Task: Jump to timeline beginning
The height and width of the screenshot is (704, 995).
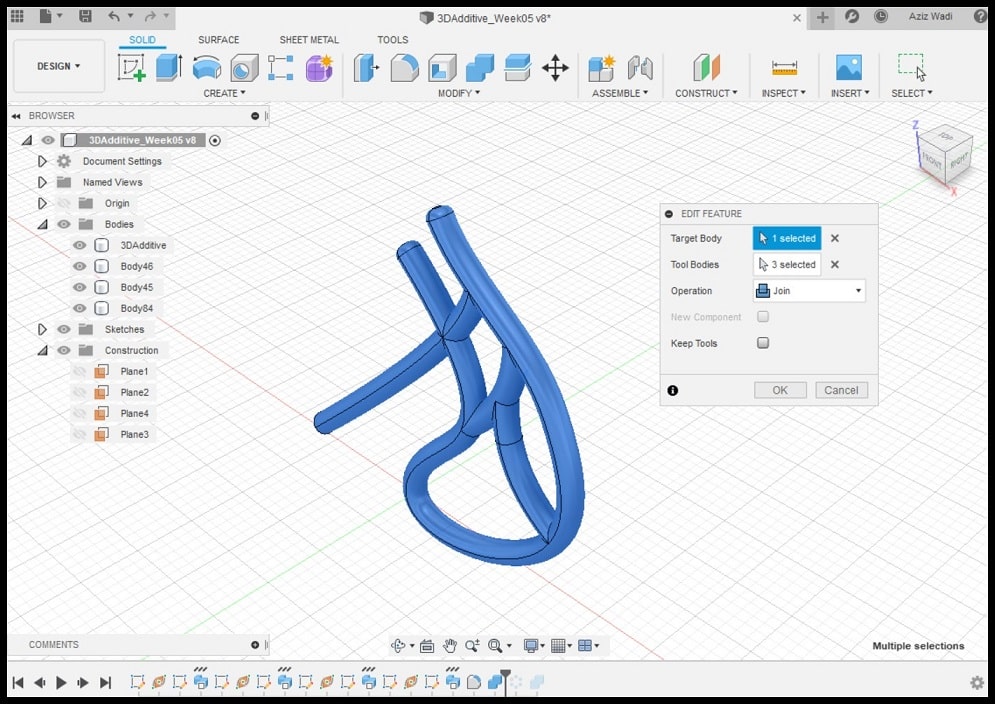Action: (18, 682)
